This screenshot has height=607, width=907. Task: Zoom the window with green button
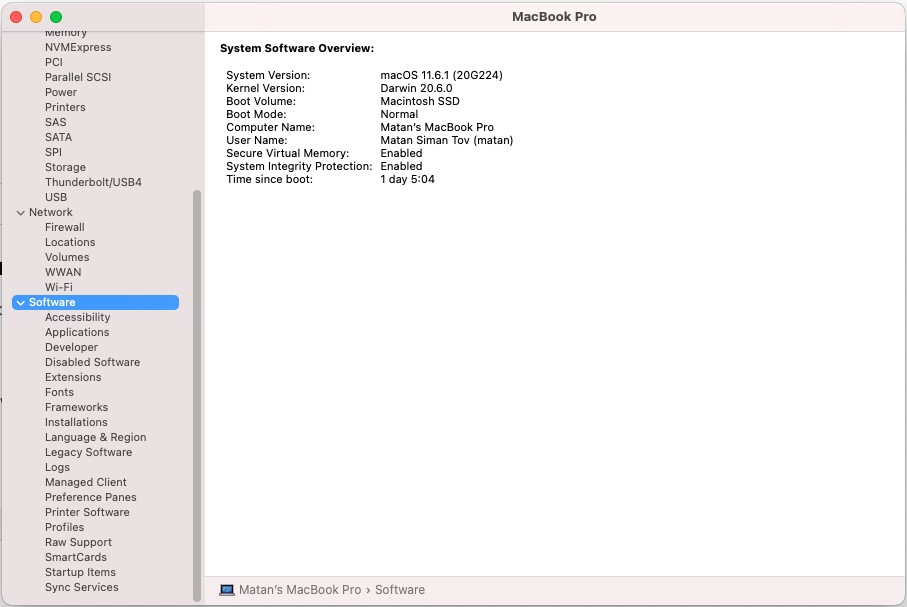pos(56,17)
